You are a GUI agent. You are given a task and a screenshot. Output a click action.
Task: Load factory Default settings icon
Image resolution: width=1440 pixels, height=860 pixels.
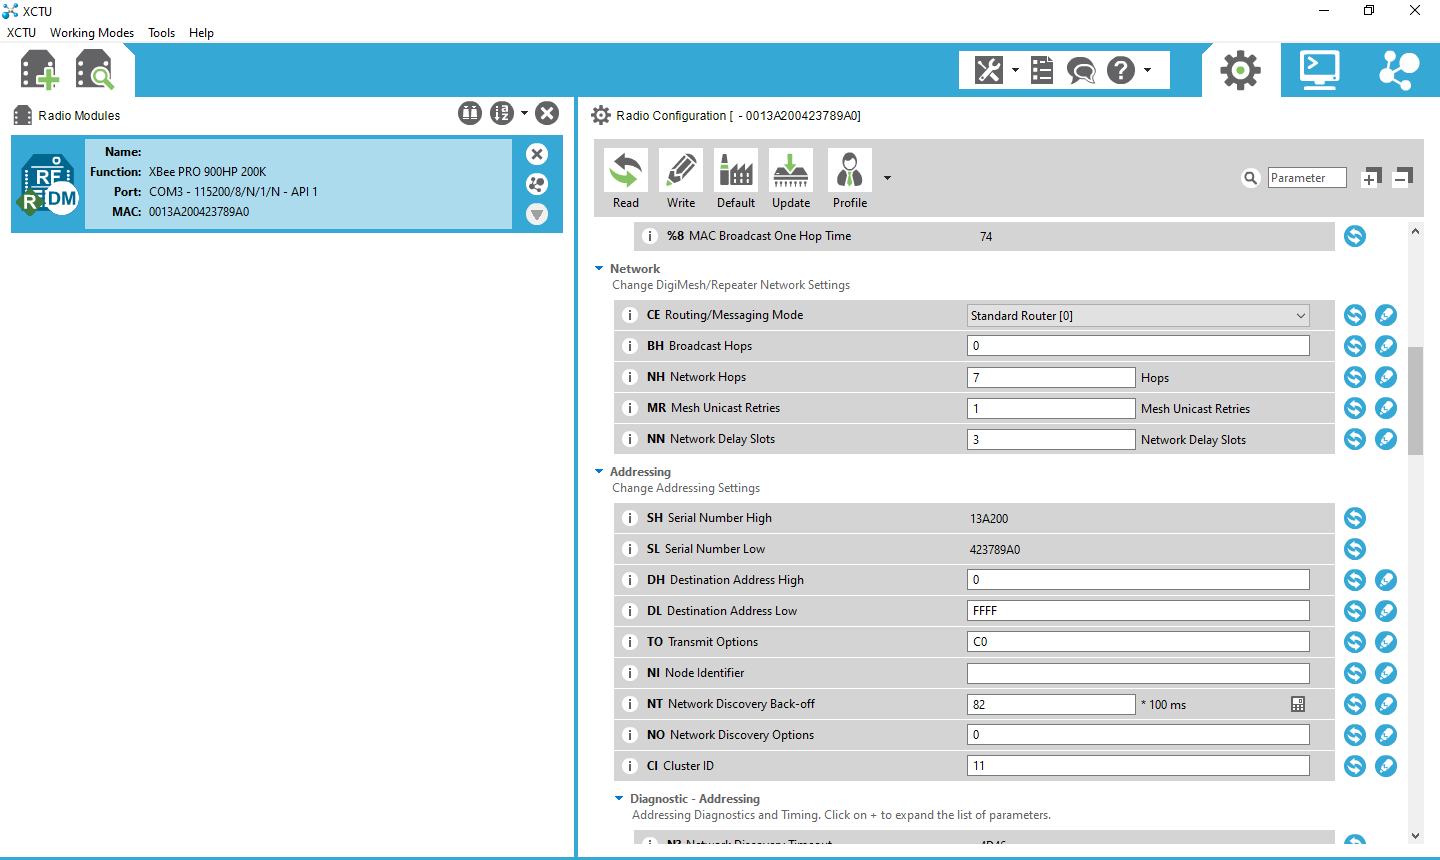[736, 179]
